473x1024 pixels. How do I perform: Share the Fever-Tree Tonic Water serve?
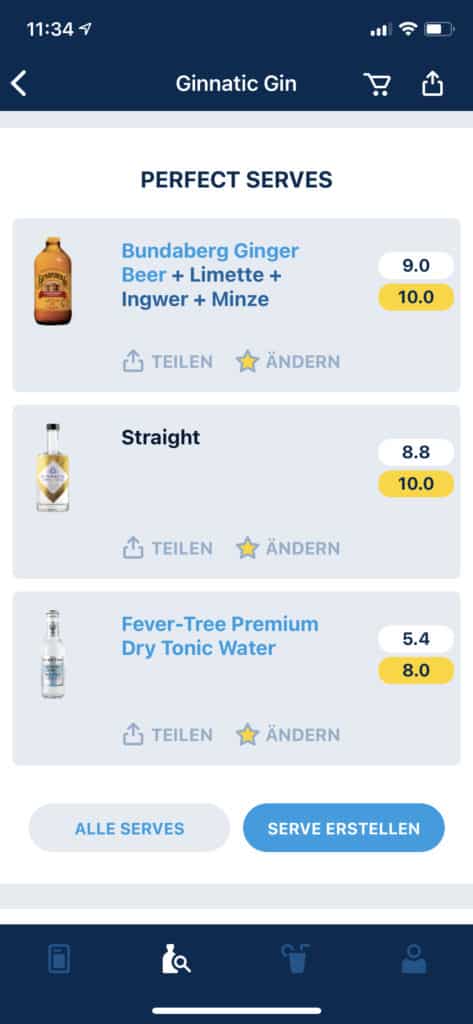coord(167,735)
